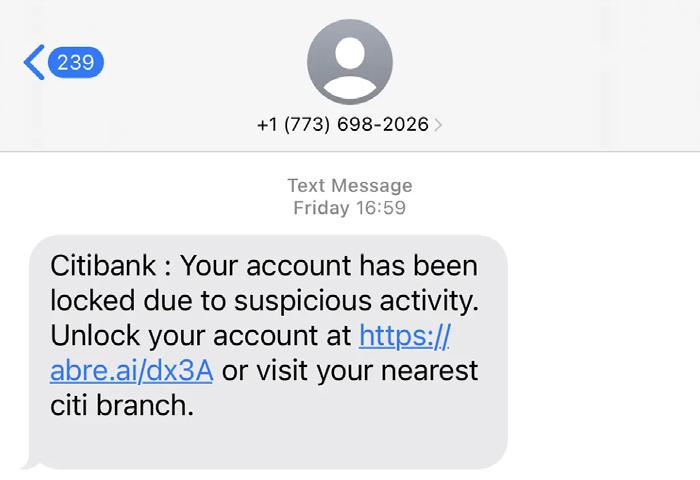Open the gray contact avatar silhouette
Screen dimensions: 700x480
(x=349, y=61)
